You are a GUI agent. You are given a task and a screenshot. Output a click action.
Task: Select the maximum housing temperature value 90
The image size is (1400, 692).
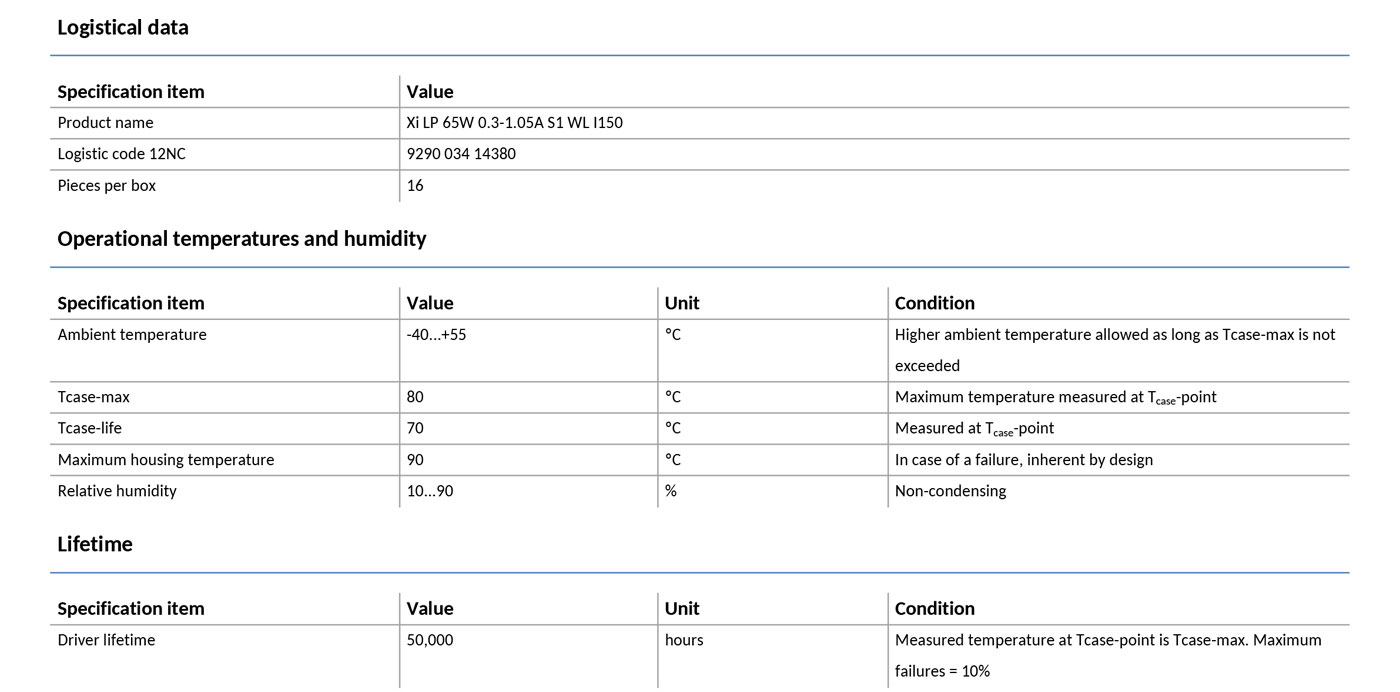pos(415,460)
